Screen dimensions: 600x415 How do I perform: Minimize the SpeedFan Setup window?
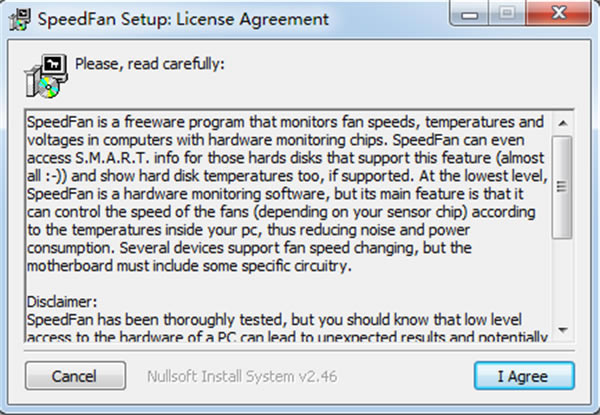click(x=470, y=14)
